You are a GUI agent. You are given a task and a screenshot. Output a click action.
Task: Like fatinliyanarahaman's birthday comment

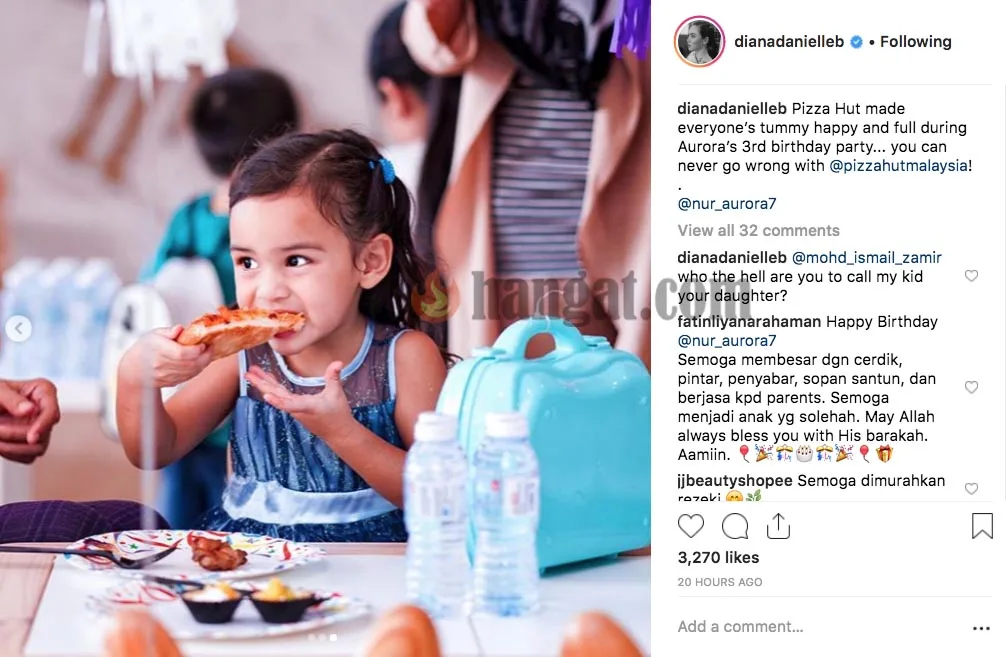coord(971,387)
